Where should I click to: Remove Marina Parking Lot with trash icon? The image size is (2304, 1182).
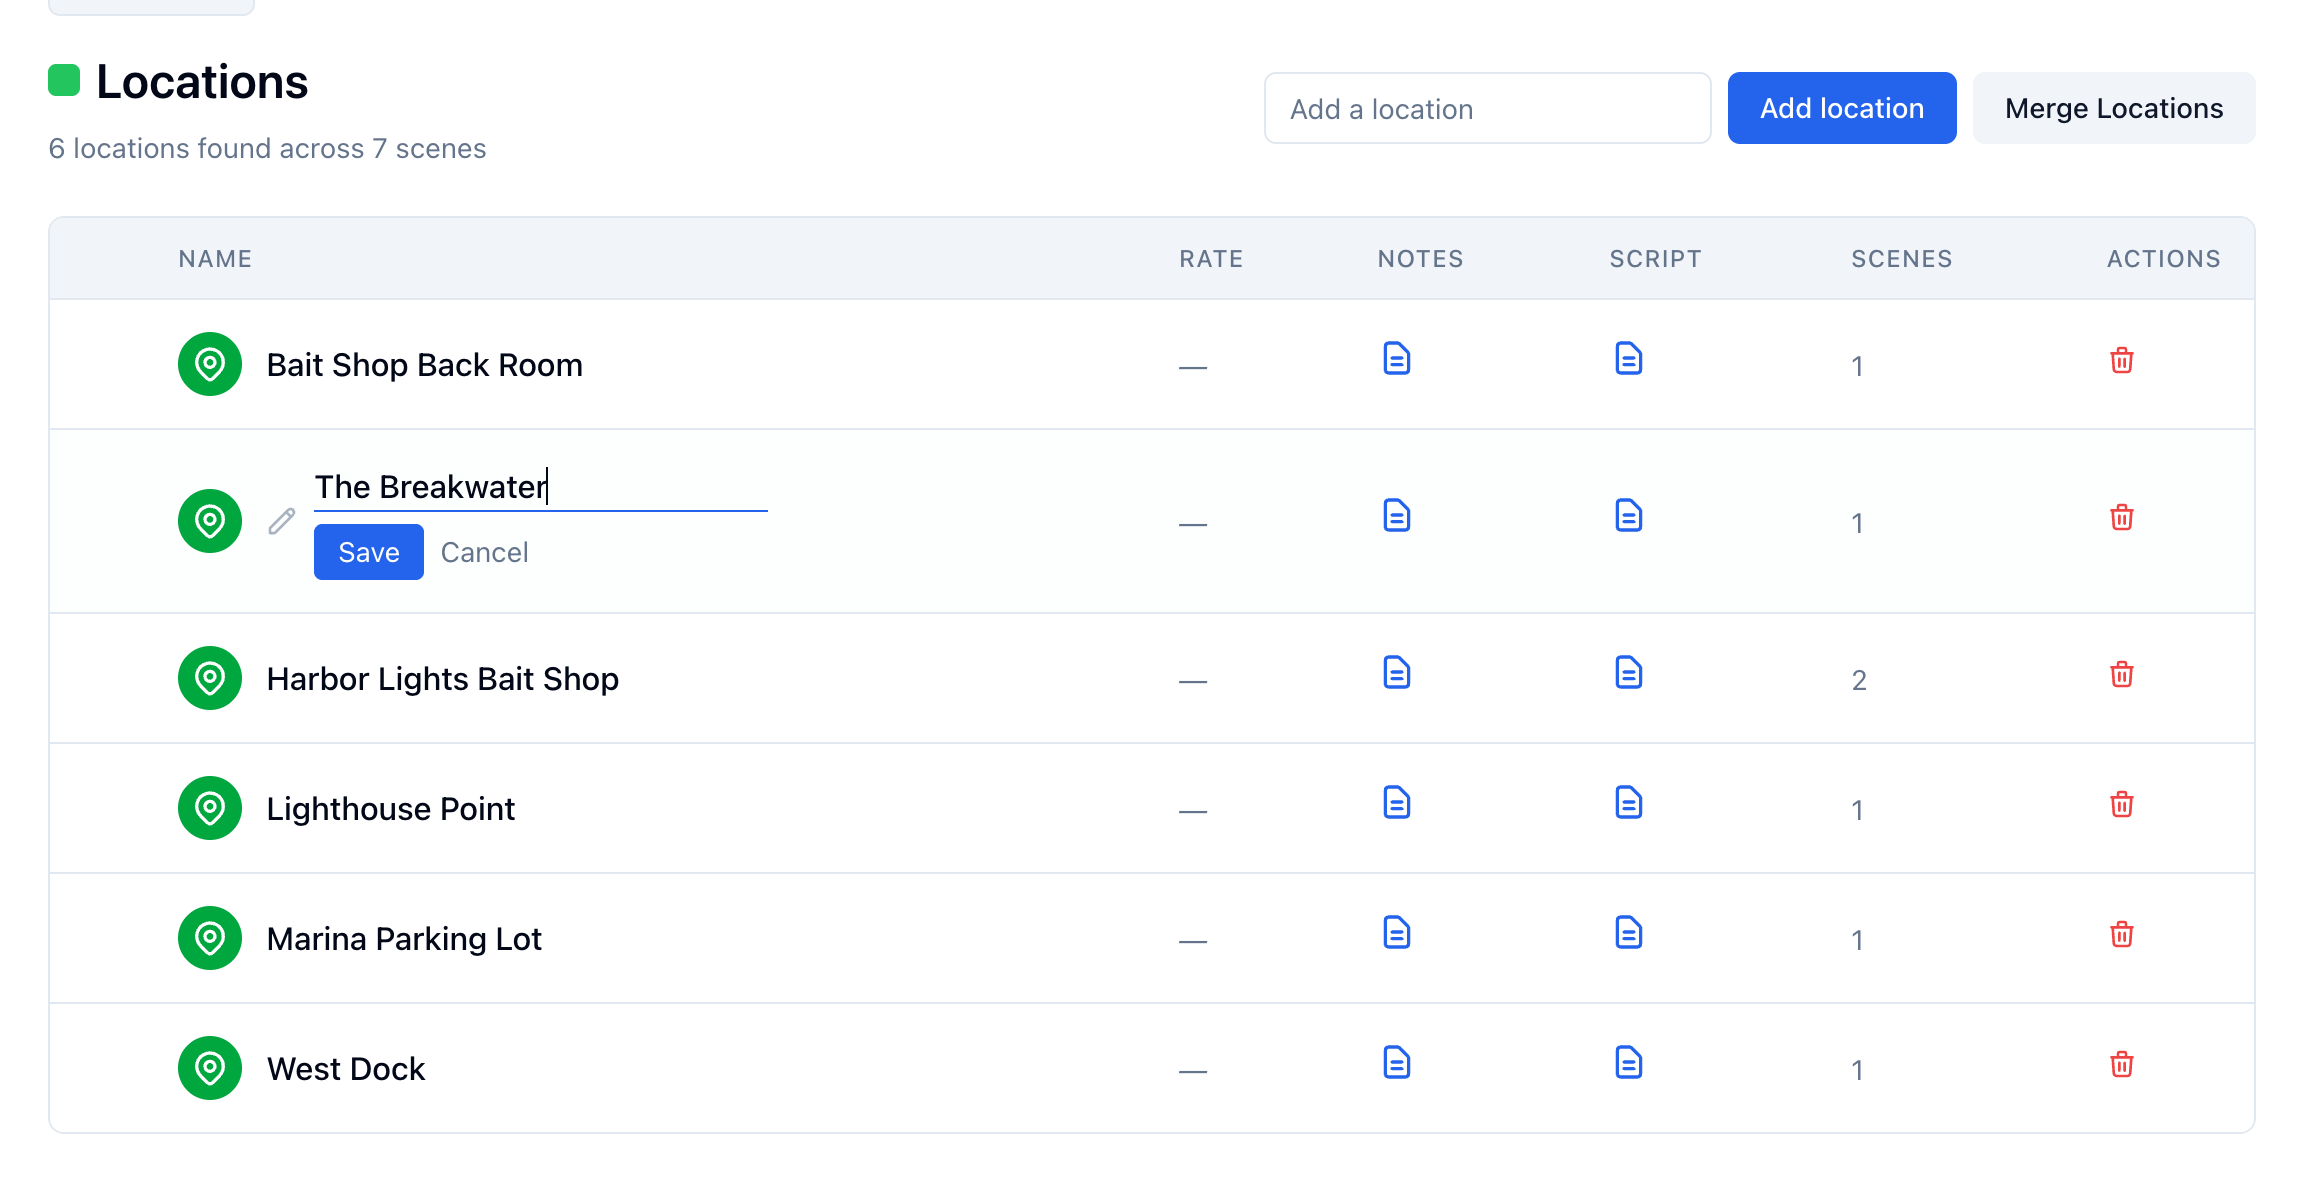coord(2121,935)
